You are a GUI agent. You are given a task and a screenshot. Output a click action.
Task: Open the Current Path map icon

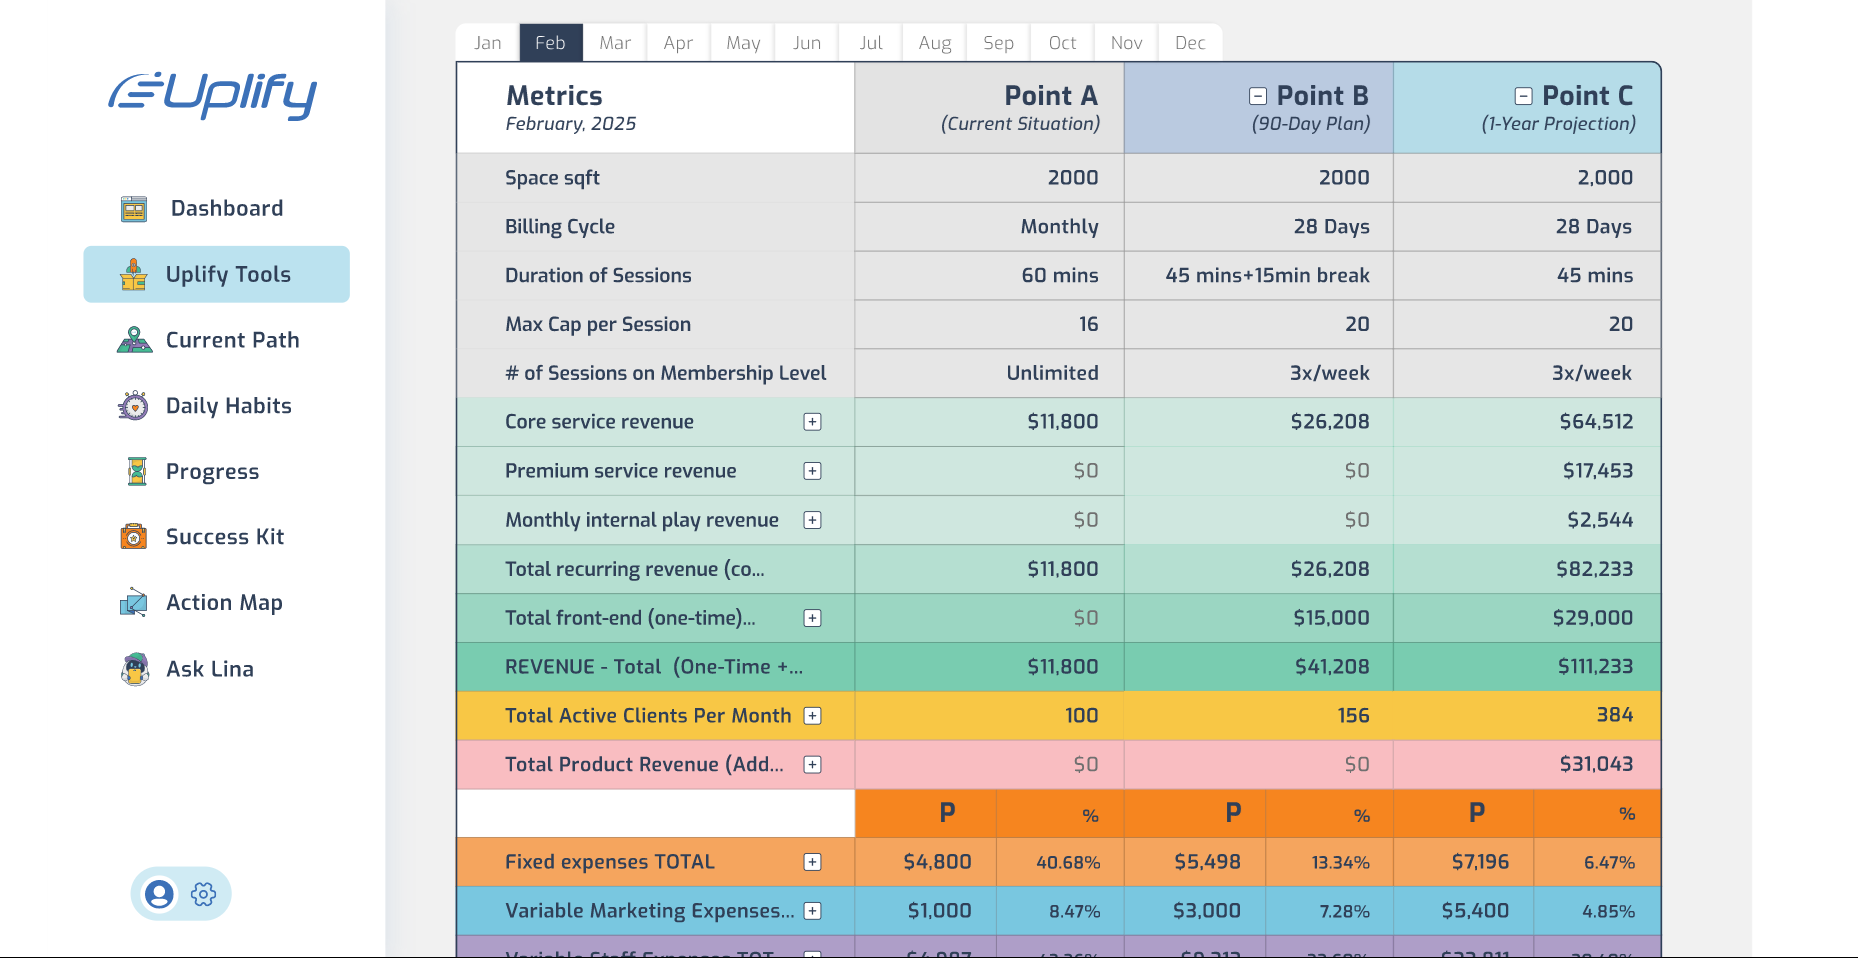134,340
